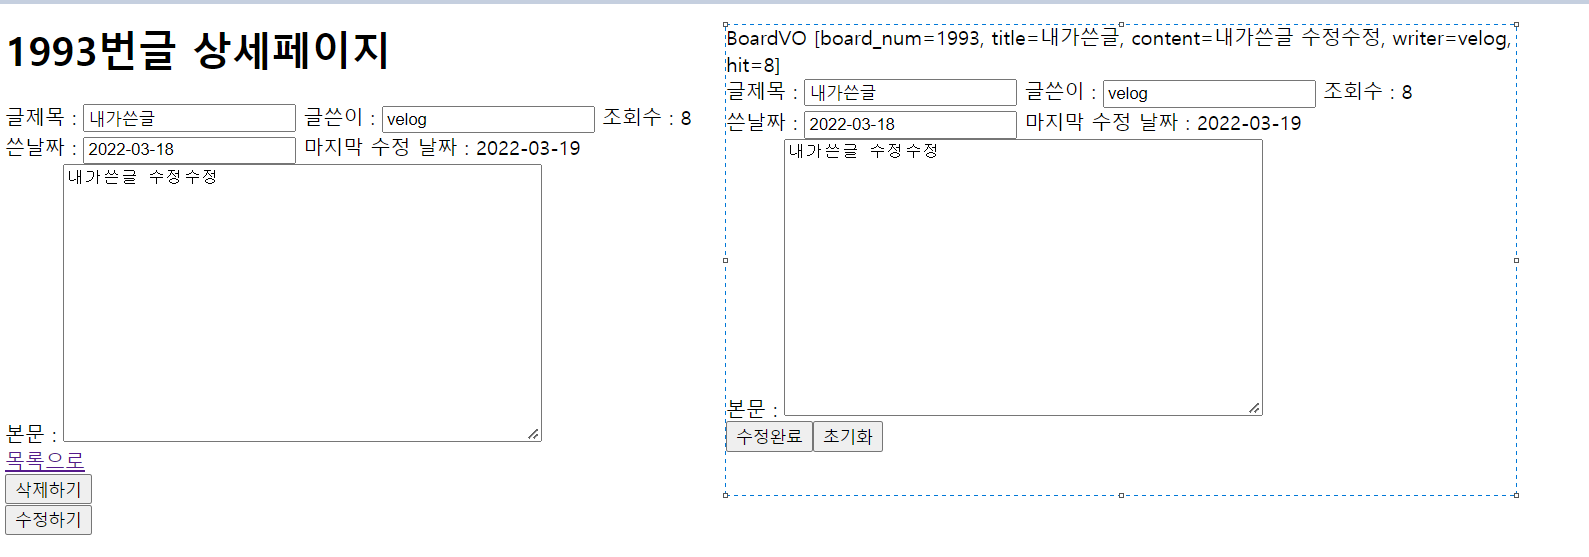Open the 목록으로 link
Screen dimensions: 1589x557
click(45, 460)
